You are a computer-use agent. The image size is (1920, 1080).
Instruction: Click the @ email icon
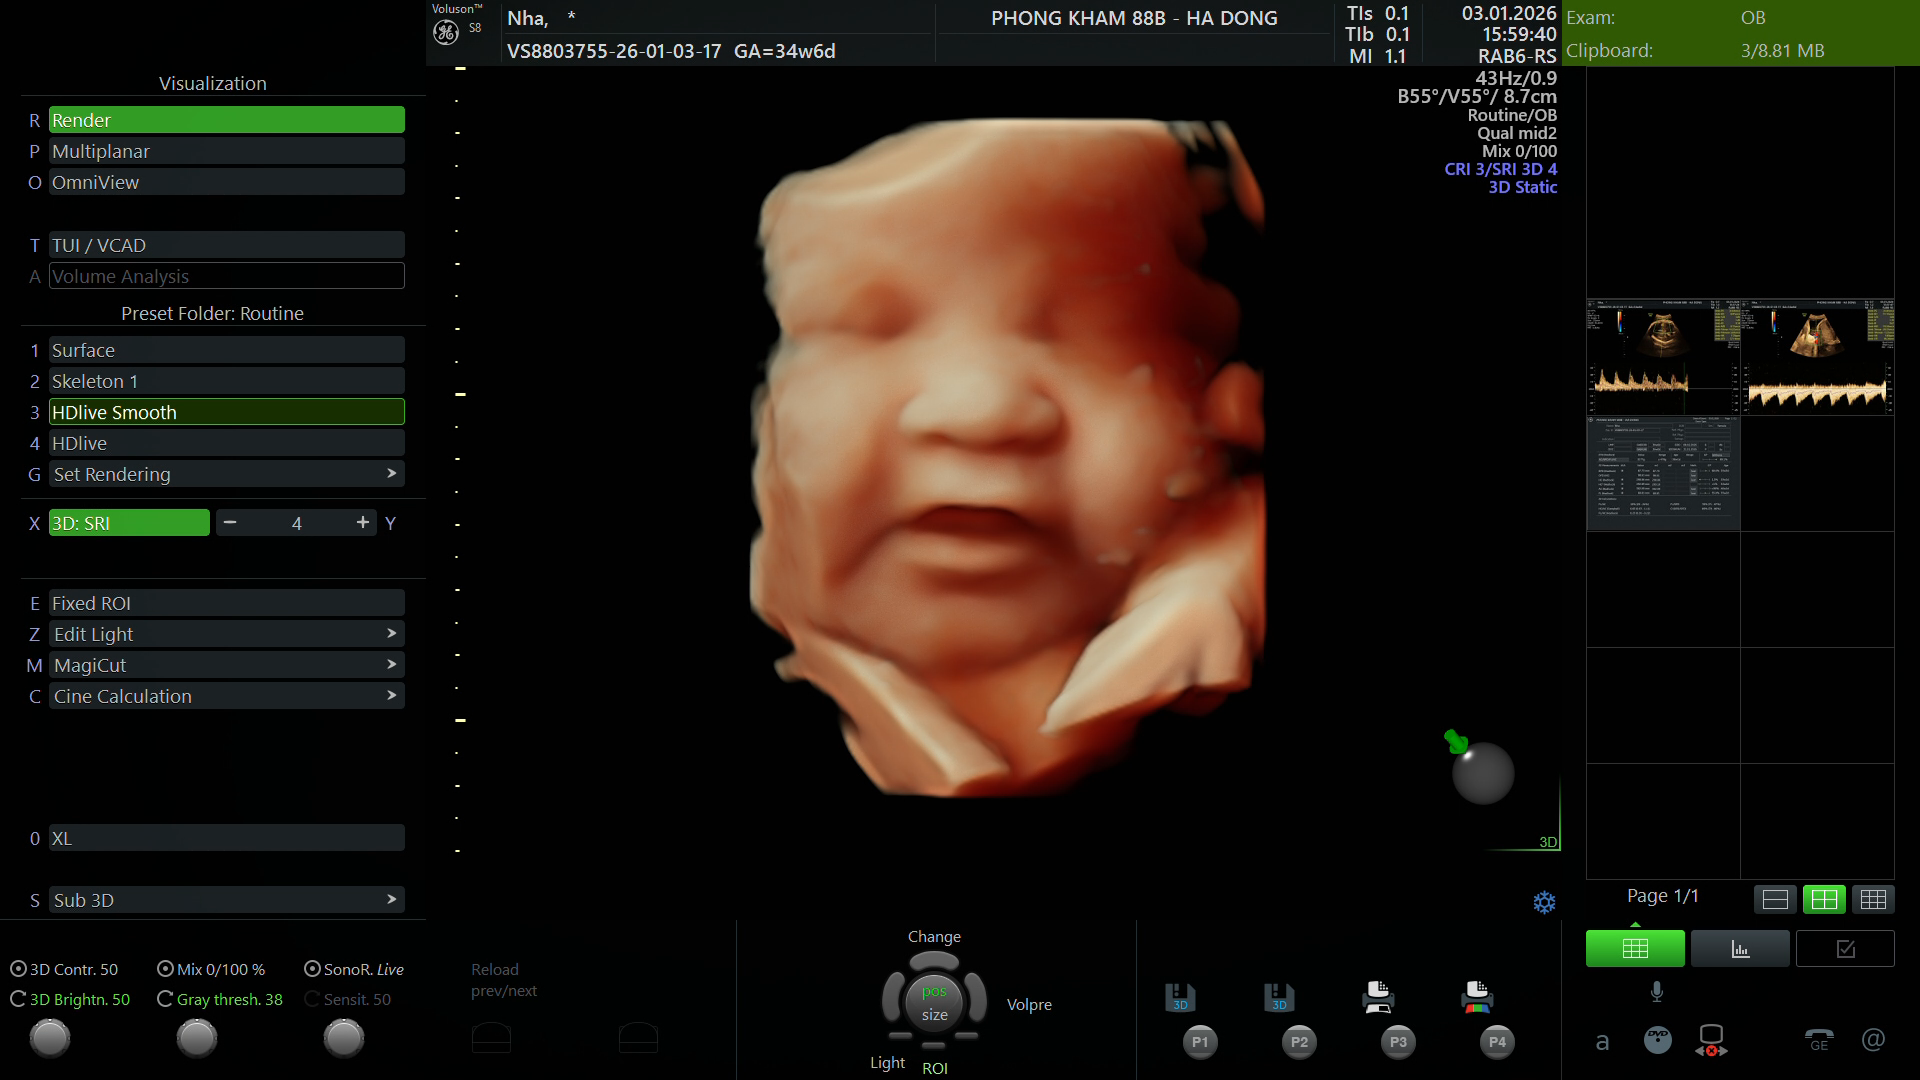tap(1873, 1040)
